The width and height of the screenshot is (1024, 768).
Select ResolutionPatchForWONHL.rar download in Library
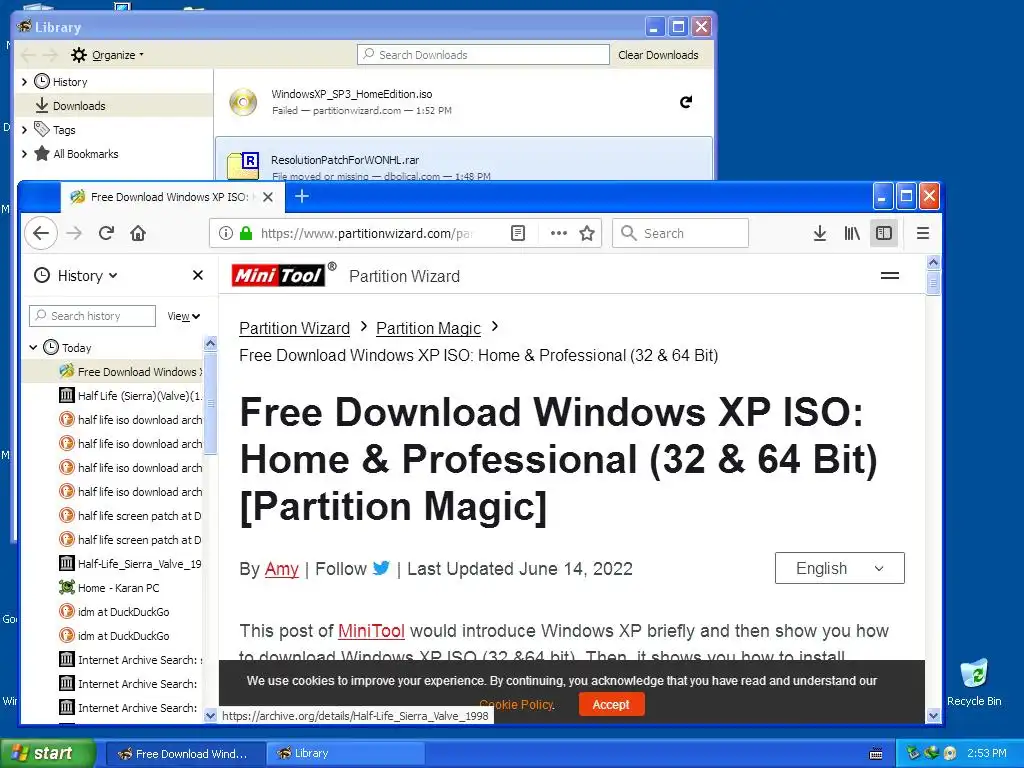464,159
